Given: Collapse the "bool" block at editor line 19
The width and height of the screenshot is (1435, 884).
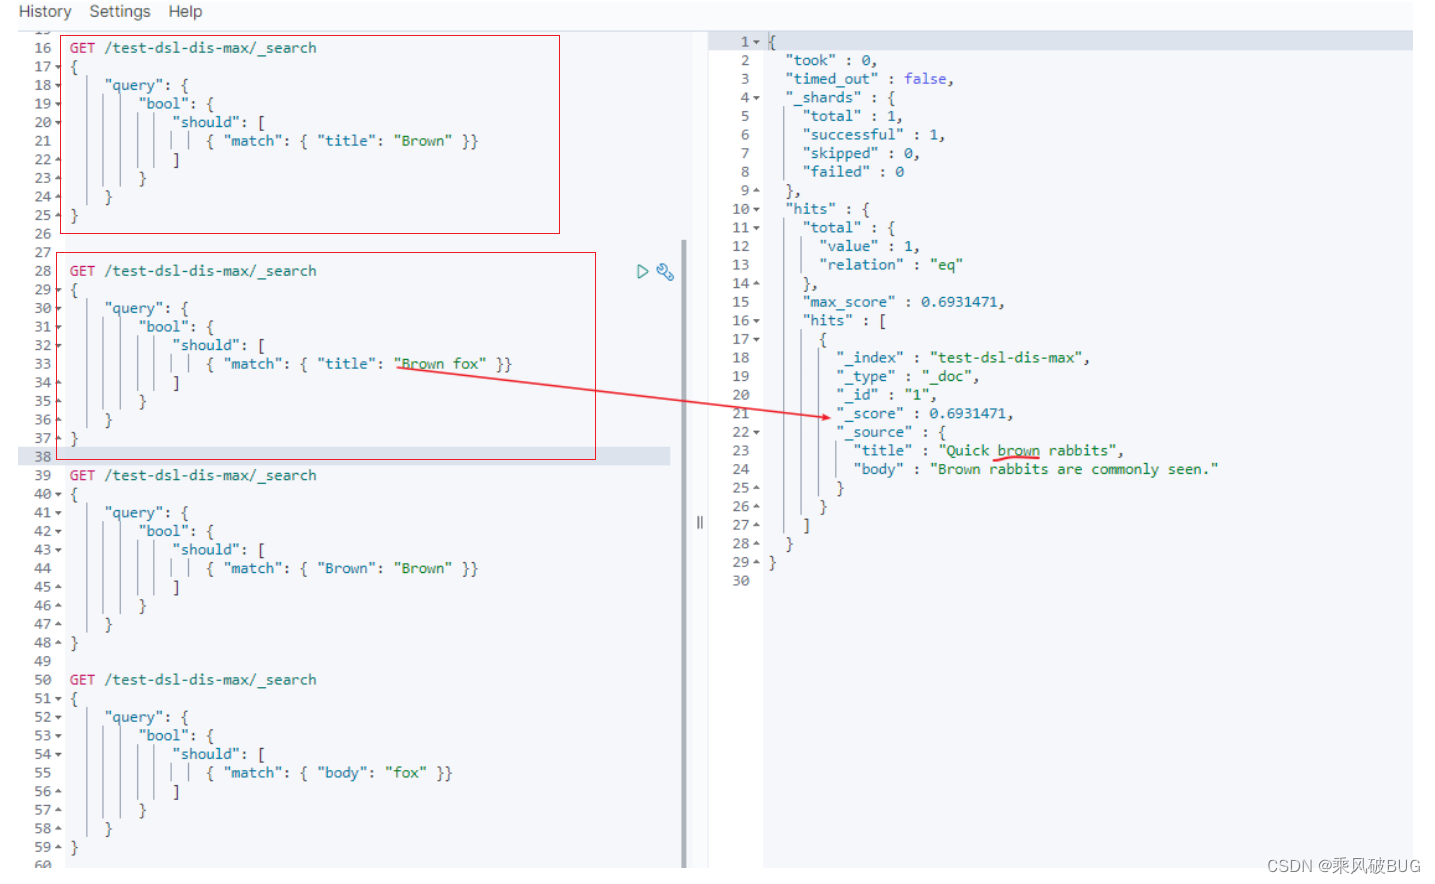Looking at the screenshot, I should (x=58, y=104).
